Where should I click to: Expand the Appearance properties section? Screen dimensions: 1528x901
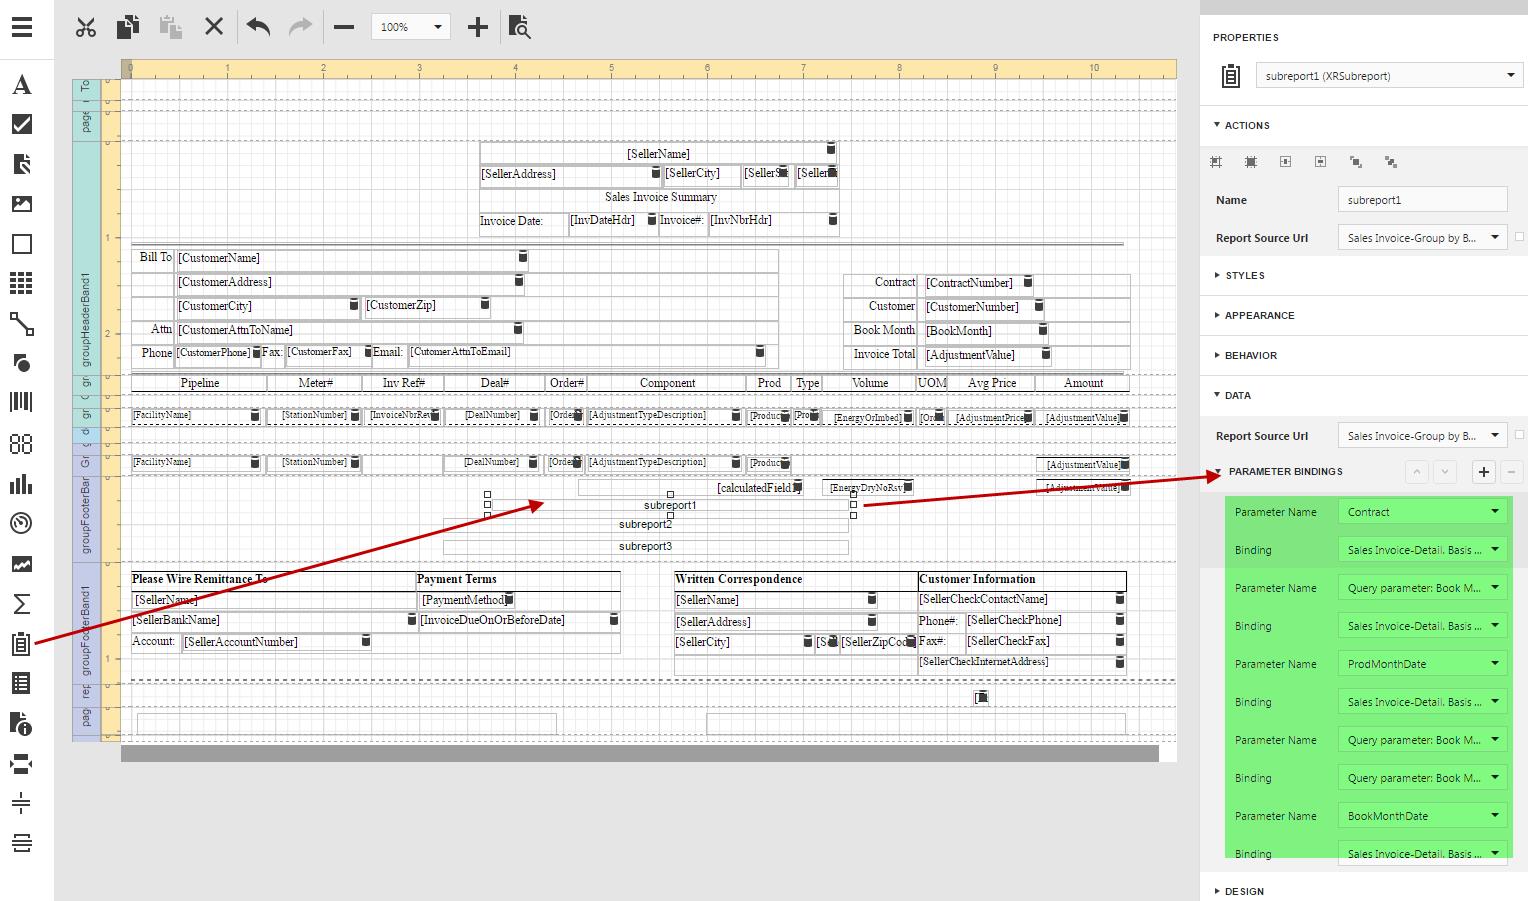(1259, 315)
